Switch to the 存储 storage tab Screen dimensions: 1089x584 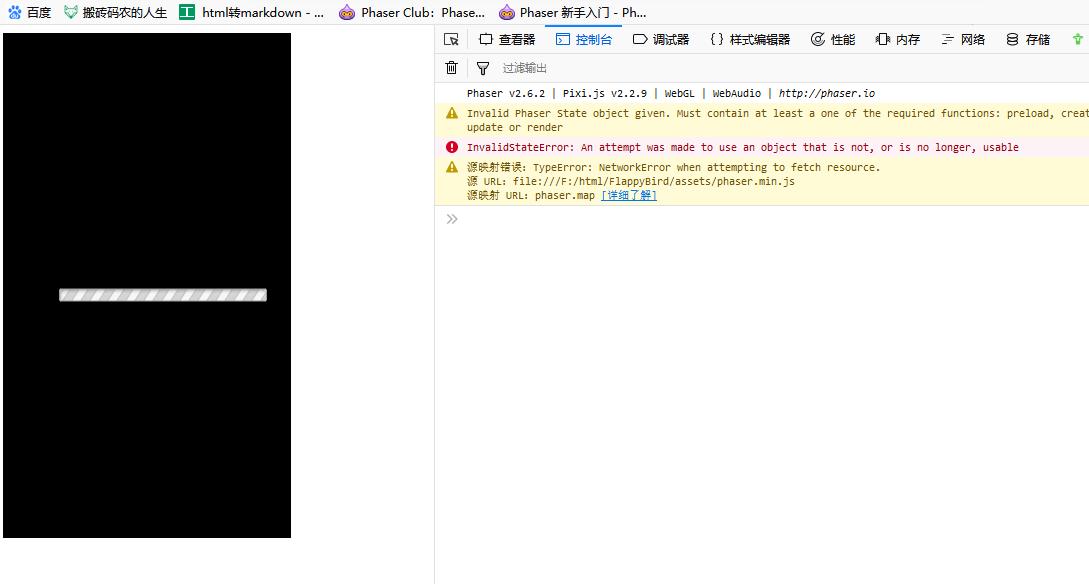1028,40
